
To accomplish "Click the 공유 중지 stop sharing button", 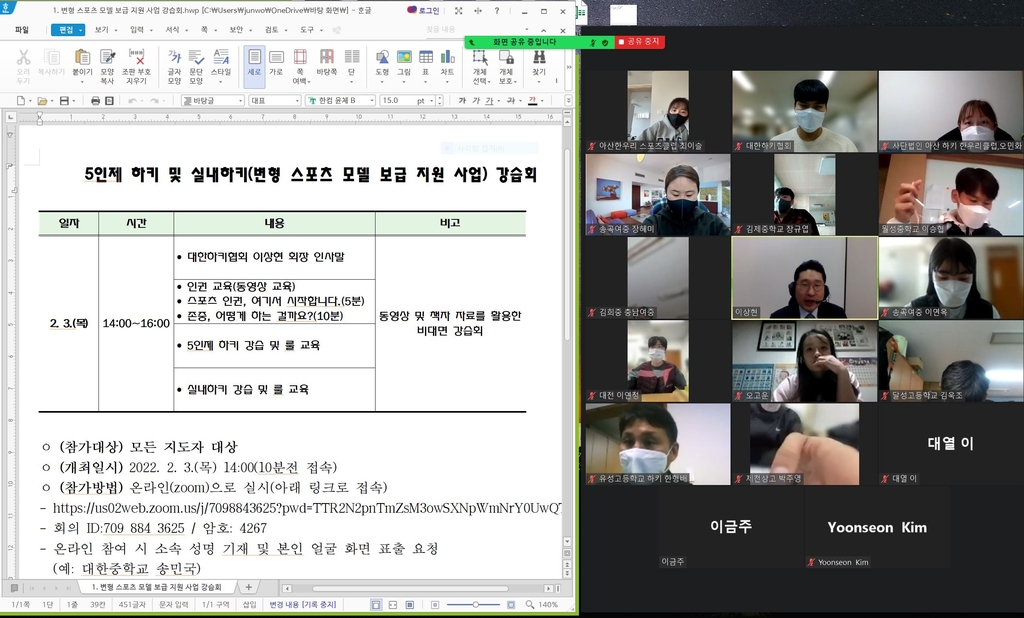I will pyautogui.click(x=640, y=42).
